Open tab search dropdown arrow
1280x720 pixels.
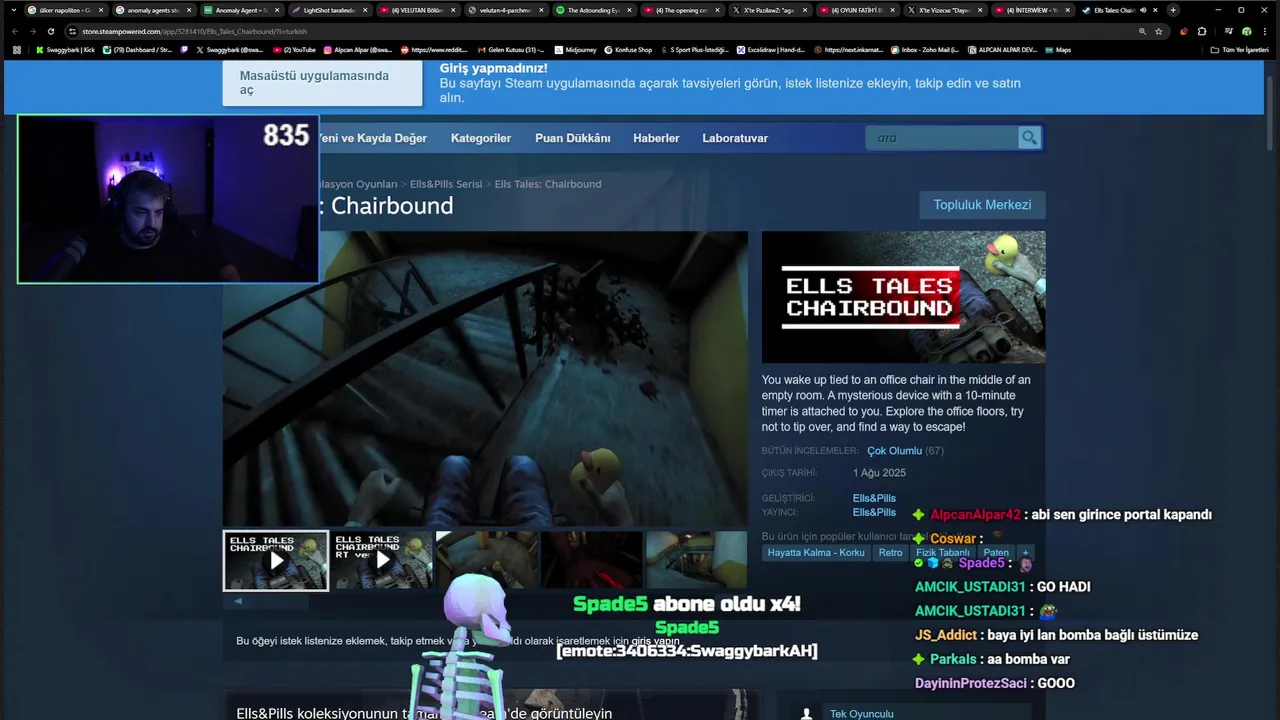[x=13, y=10]
